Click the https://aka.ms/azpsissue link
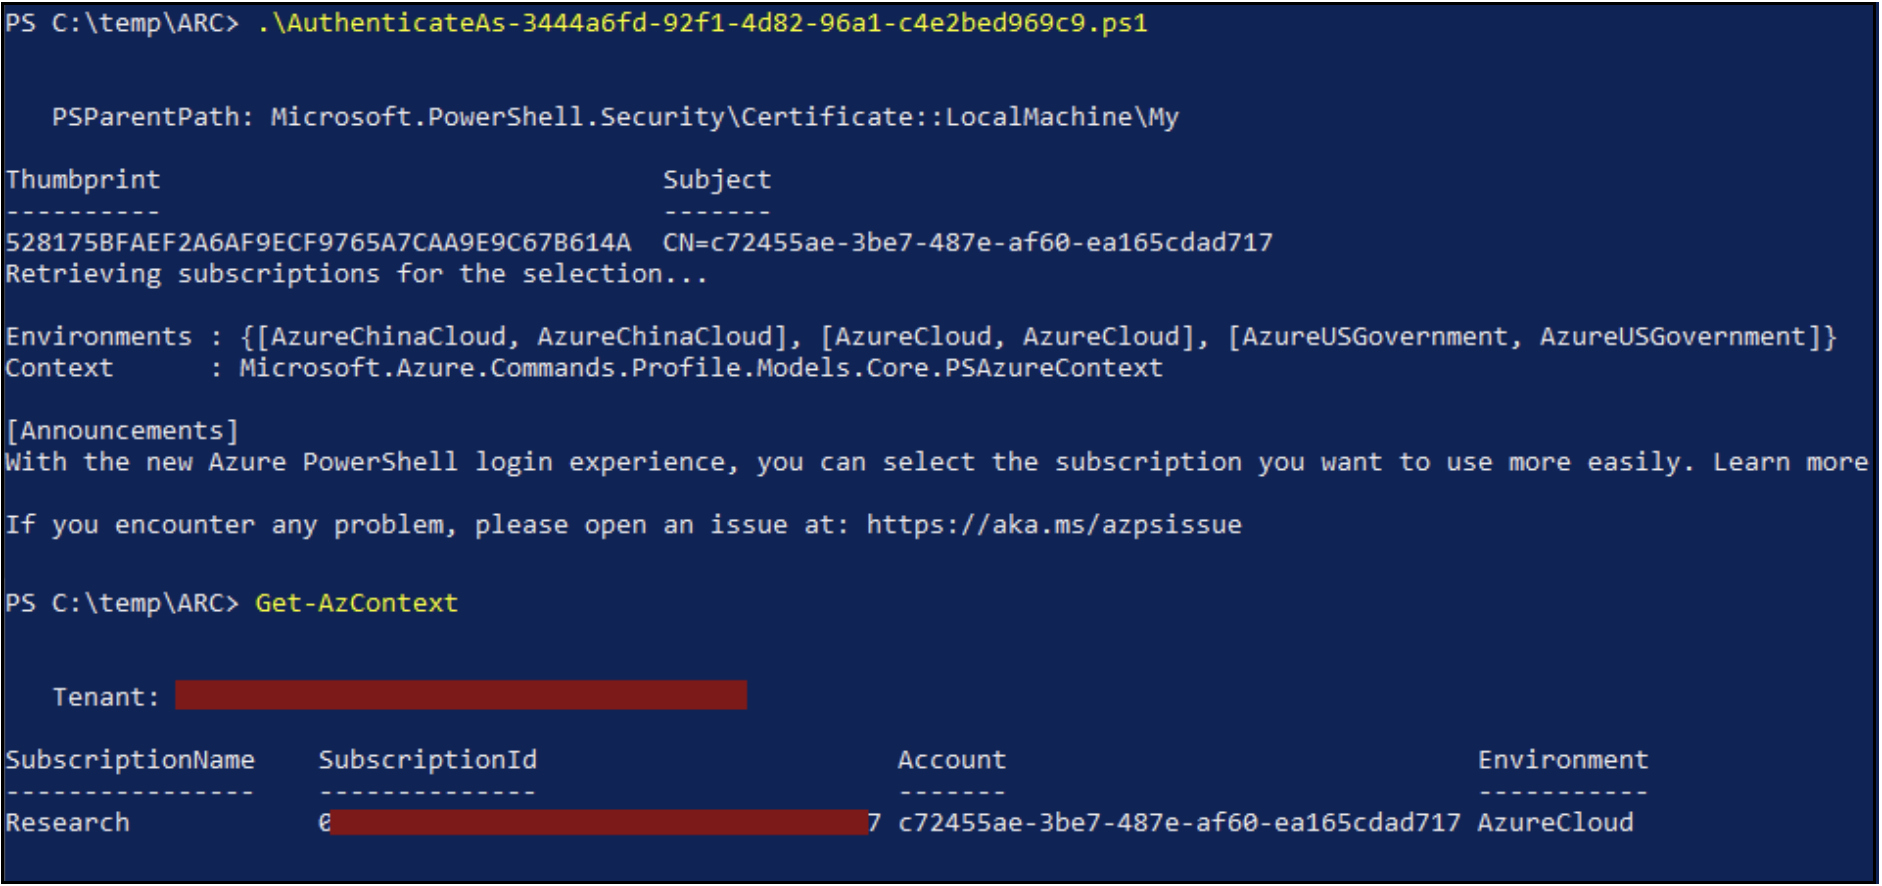Image resolution: width=1882 pixels, height=886 pixels. click(x=1053, y=525)
